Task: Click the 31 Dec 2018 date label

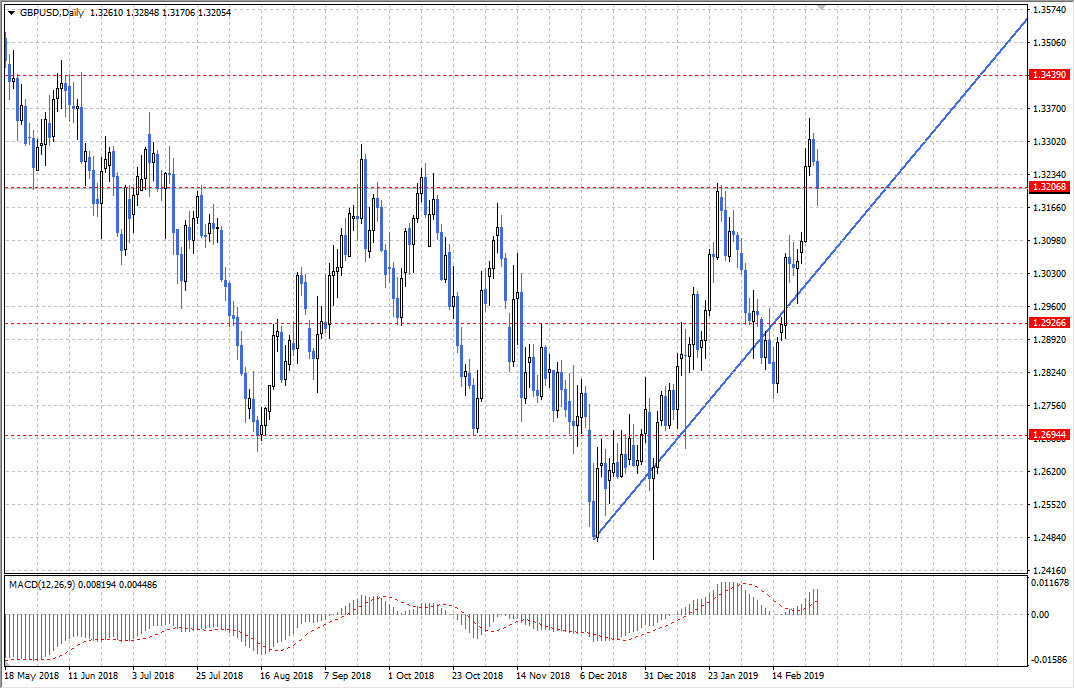Action: pyautogui.click(x=671, y=675)
